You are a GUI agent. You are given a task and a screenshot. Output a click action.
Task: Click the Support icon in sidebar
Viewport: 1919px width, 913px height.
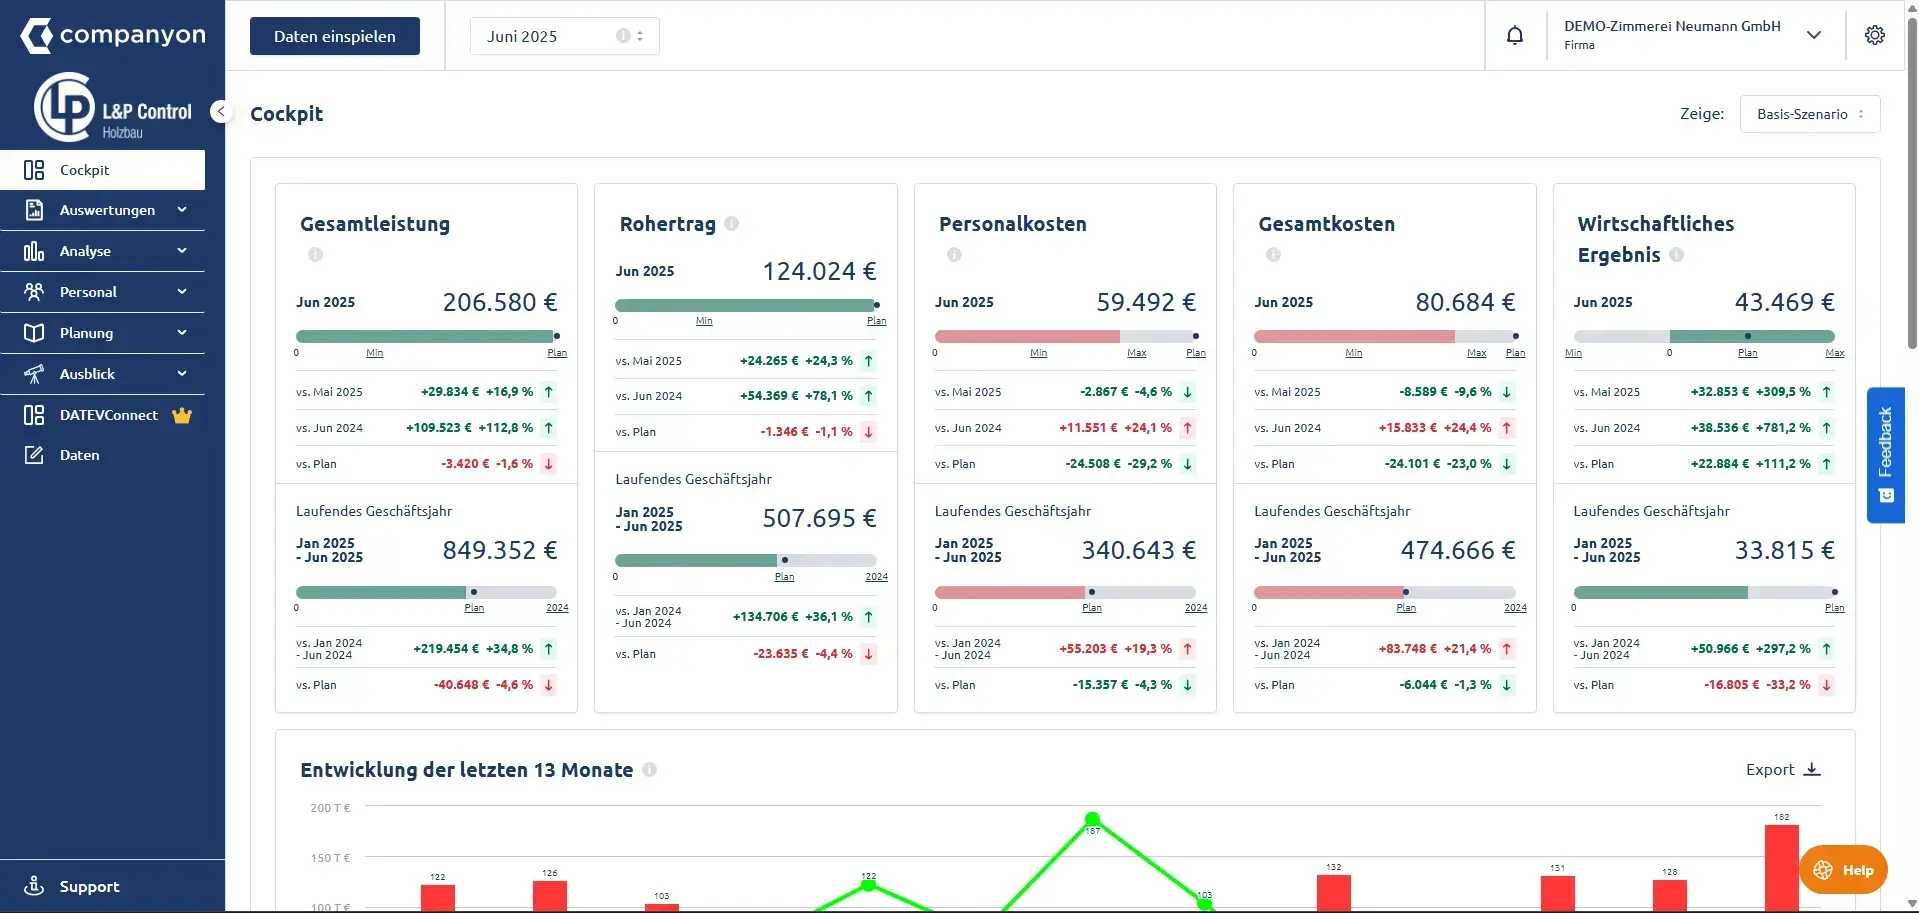[x=34, y=886]
